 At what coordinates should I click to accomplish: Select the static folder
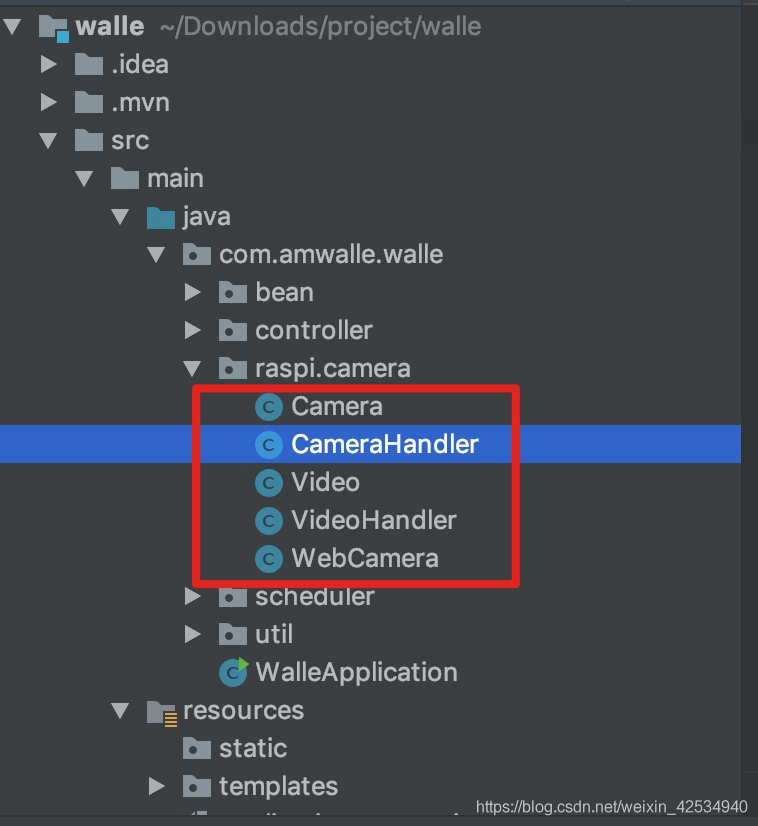pos(252,748)
